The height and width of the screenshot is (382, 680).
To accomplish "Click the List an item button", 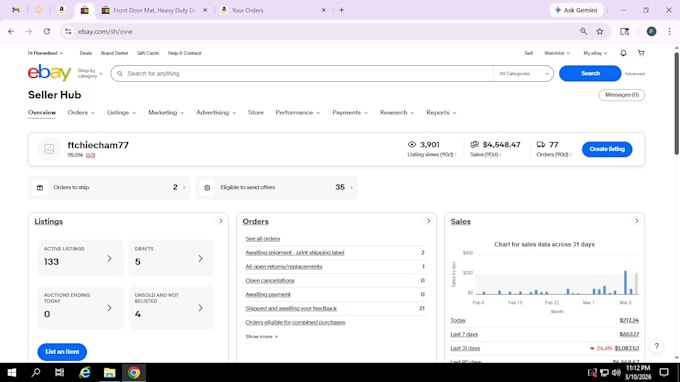I will (x=62, y=352).
